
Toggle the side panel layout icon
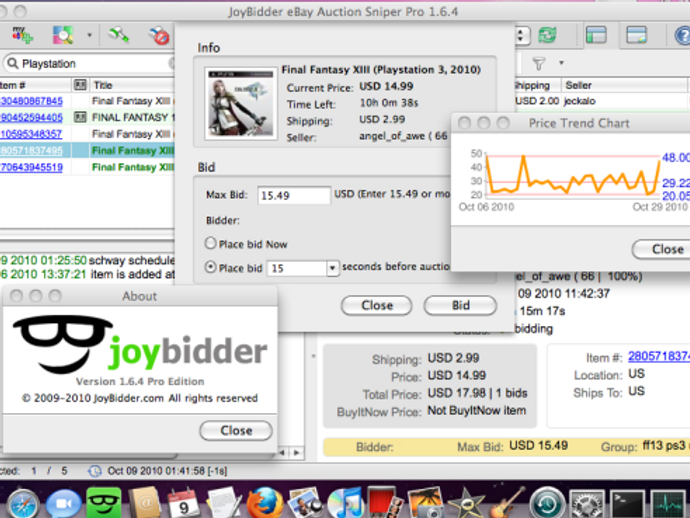coord(596,35)
